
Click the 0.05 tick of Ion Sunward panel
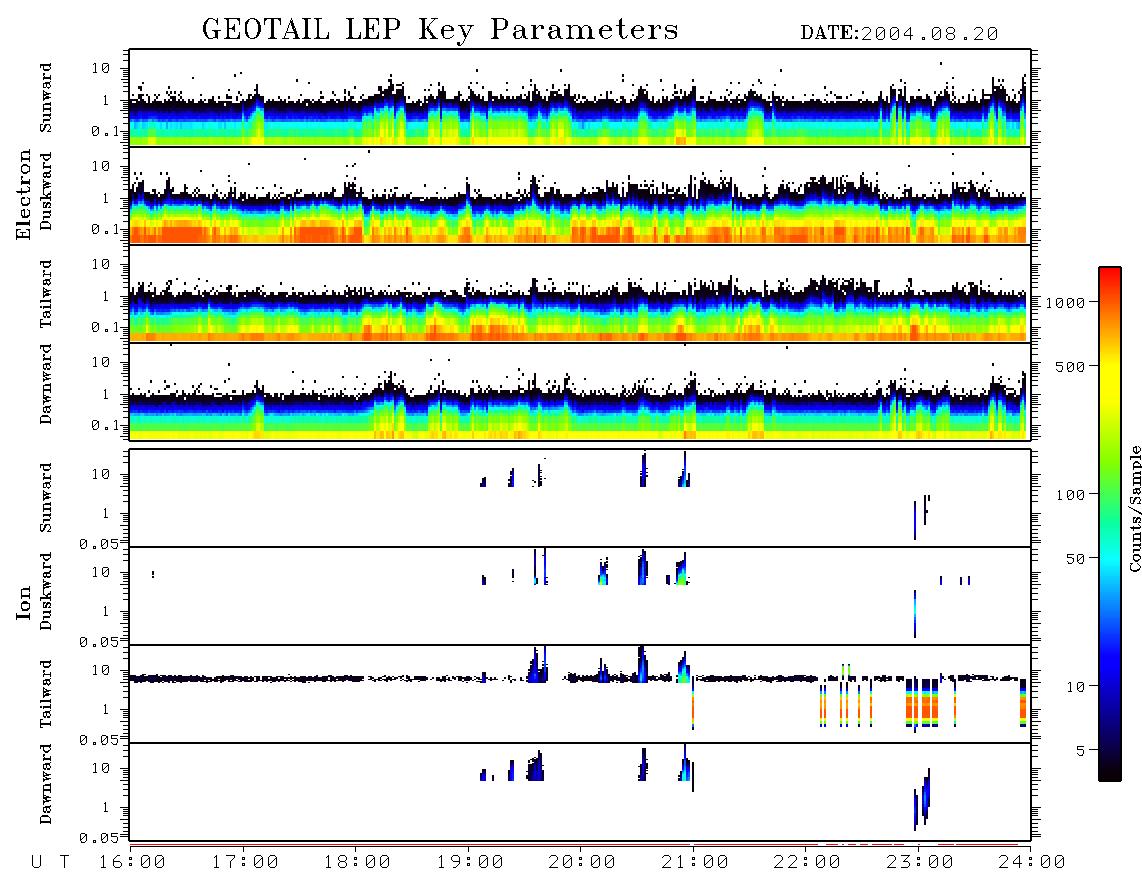[99, 544]
